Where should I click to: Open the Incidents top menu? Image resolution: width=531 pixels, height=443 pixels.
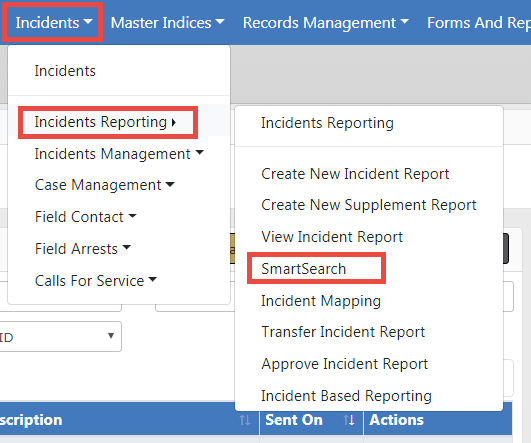54,23
